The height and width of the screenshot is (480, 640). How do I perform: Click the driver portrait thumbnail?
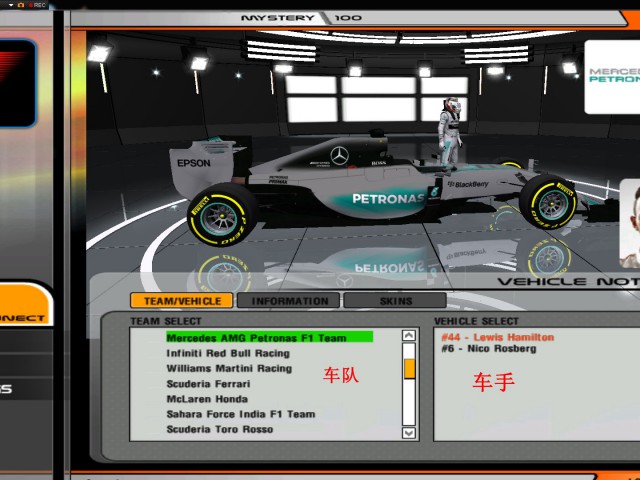(630, 223)
